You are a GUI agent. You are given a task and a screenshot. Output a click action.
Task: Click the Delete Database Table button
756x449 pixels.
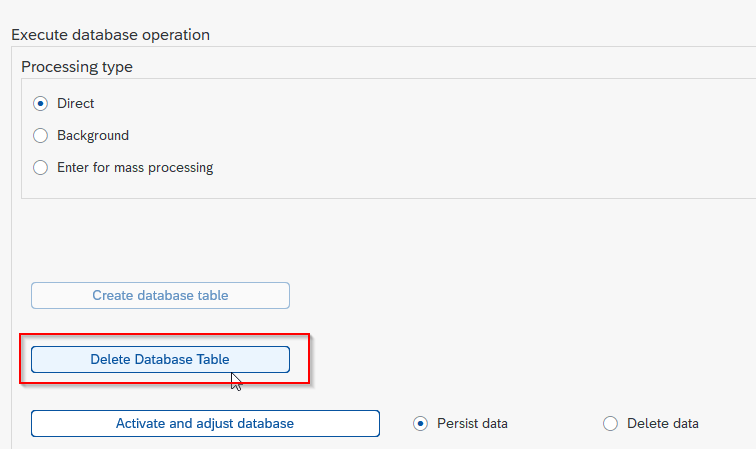point(160,359)
